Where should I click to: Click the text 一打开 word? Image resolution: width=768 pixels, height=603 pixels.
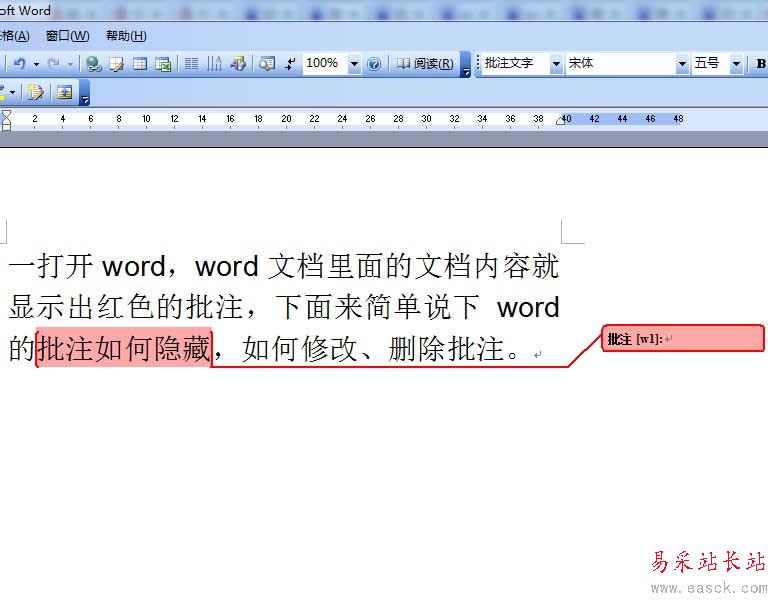coord(87,266)
